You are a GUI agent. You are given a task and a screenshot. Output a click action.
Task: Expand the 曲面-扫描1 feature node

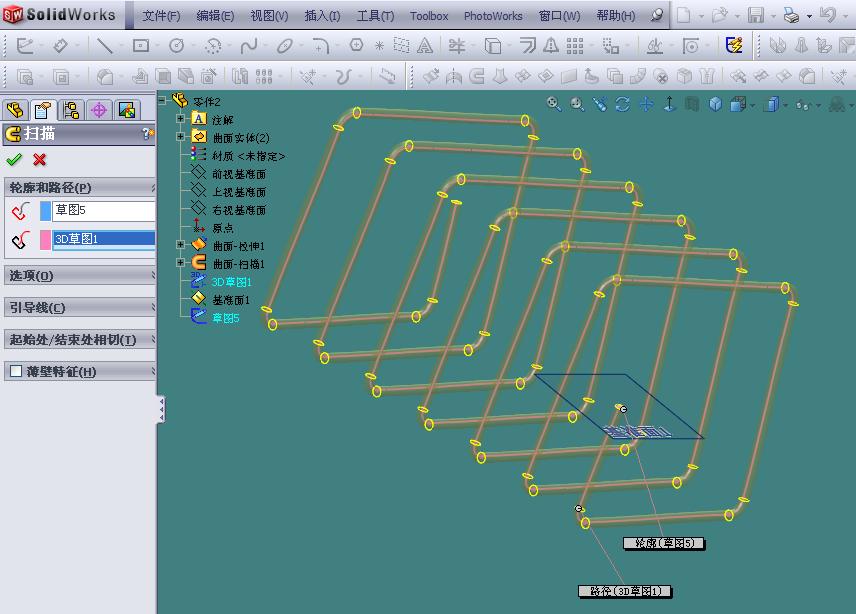tap(181, 263)
